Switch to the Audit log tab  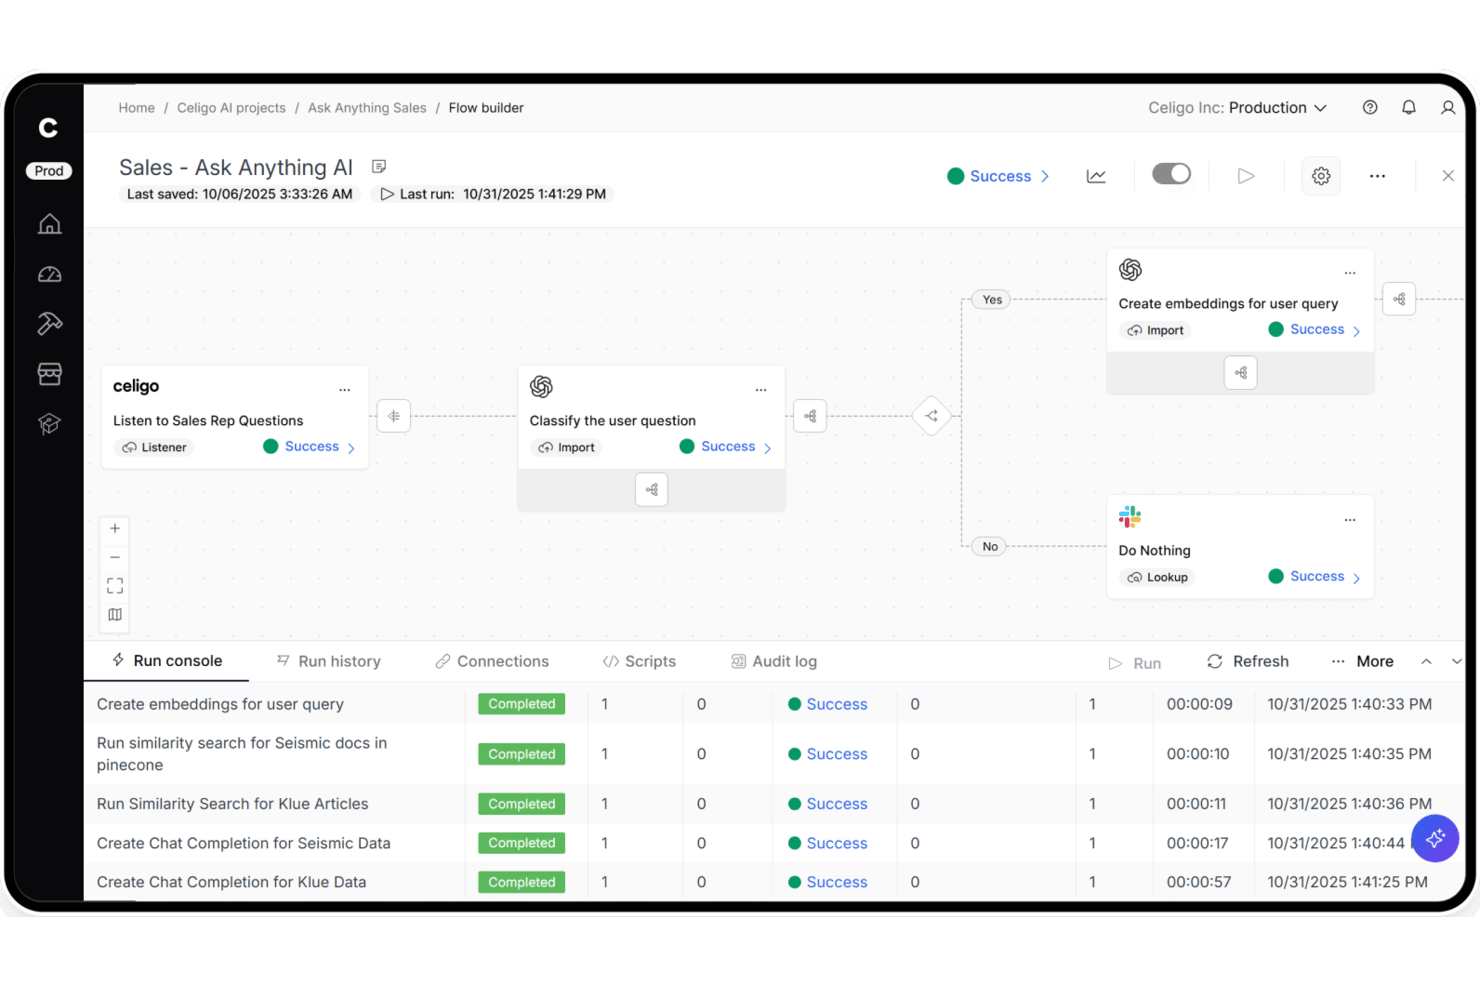coord(774,662)
